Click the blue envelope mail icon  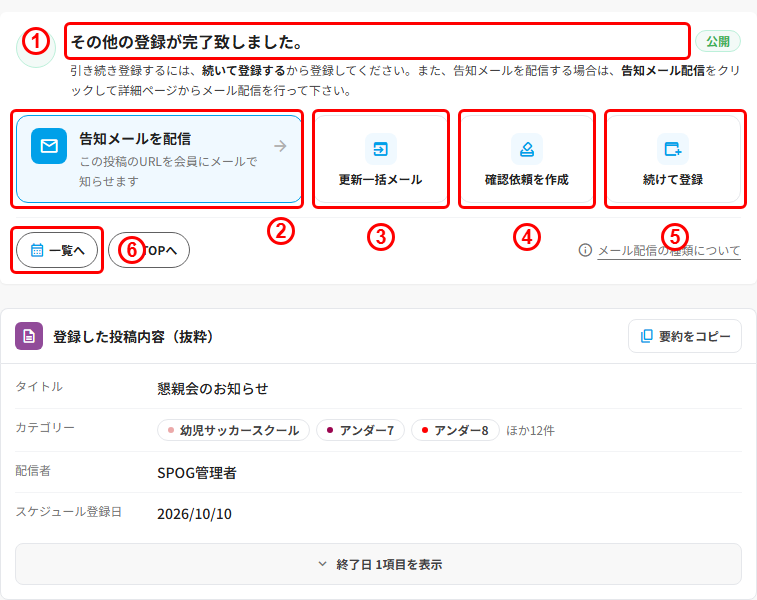click(49, 146)
